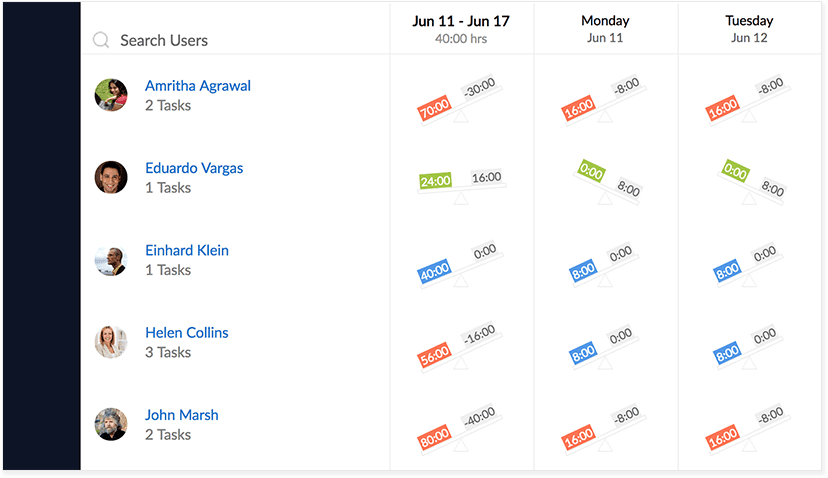Open Helen Collins's name link

tap(187, 333)
